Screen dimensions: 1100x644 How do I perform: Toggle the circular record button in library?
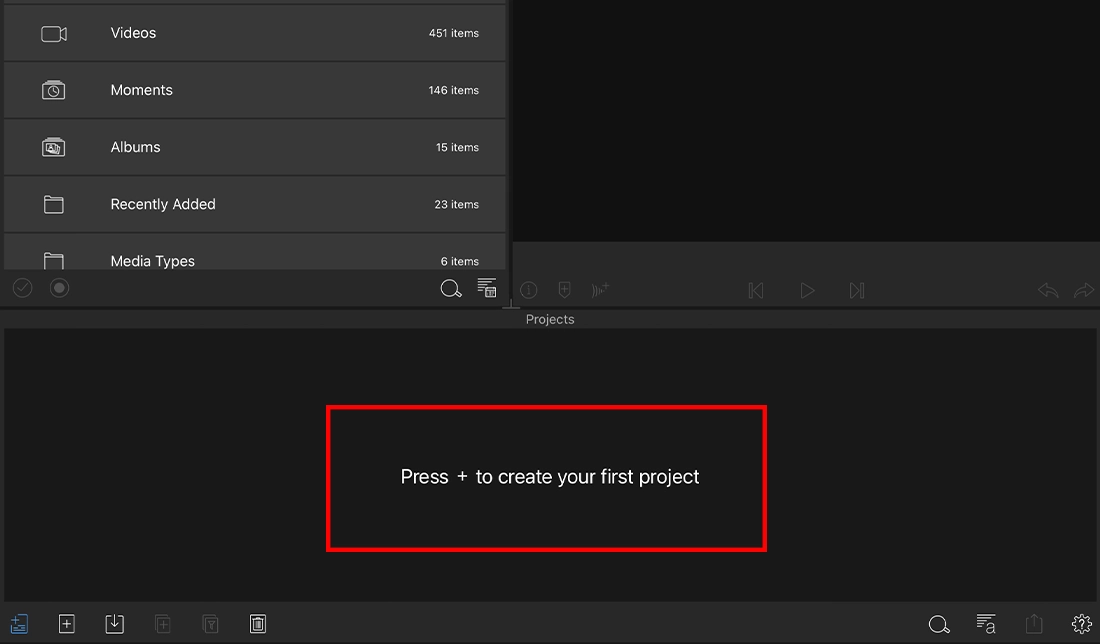pyautogui.click(x=60, y=288)
